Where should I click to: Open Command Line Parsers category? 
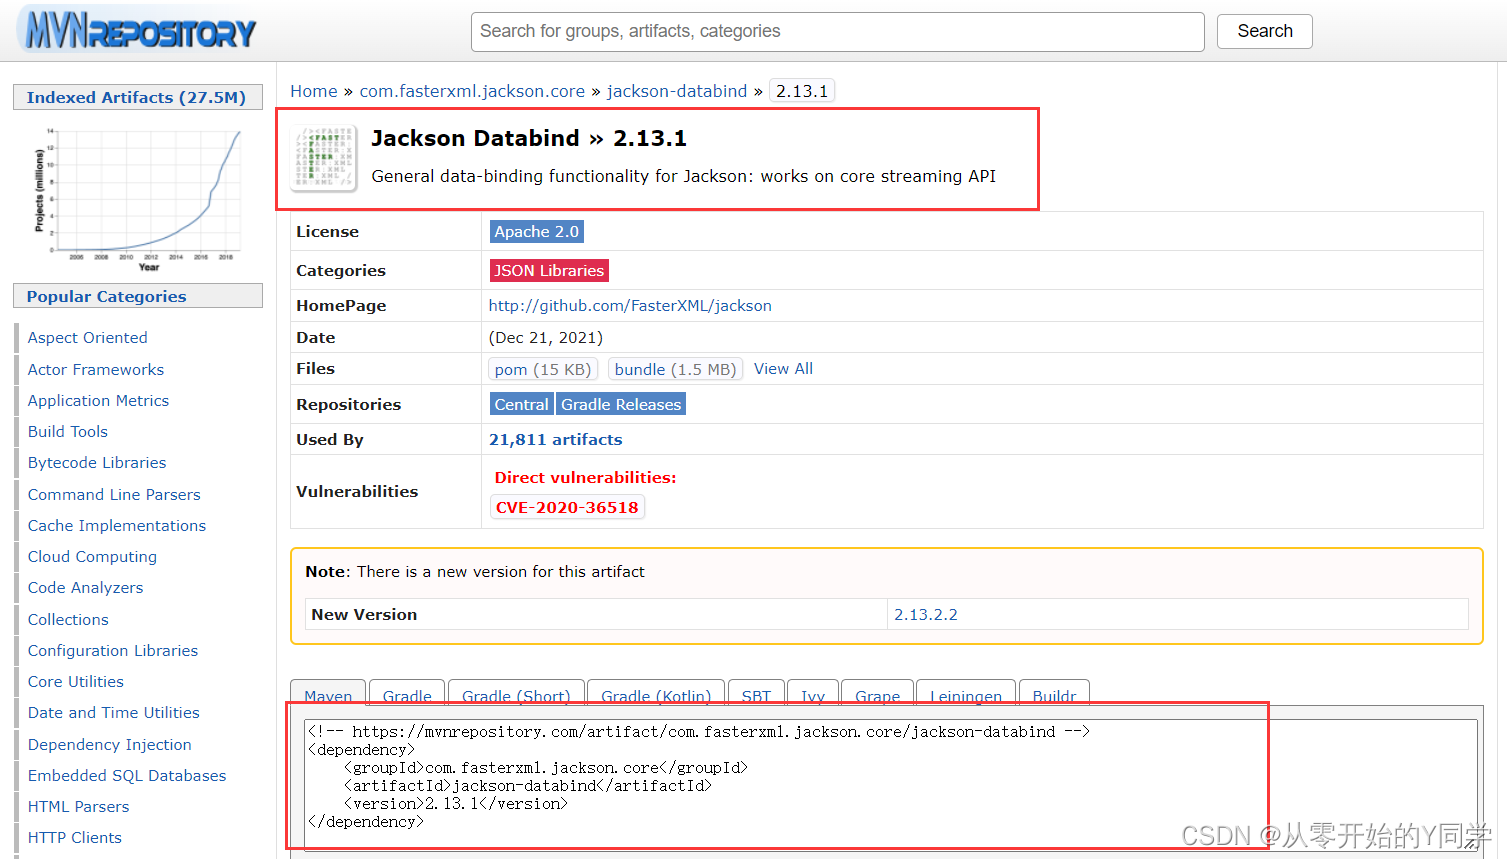pyautogui.click(x=114, y=495)
